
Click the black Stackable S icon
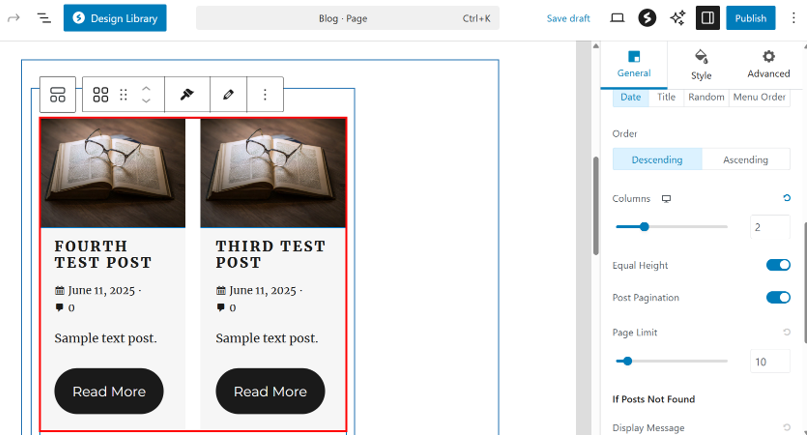point(647,18)
